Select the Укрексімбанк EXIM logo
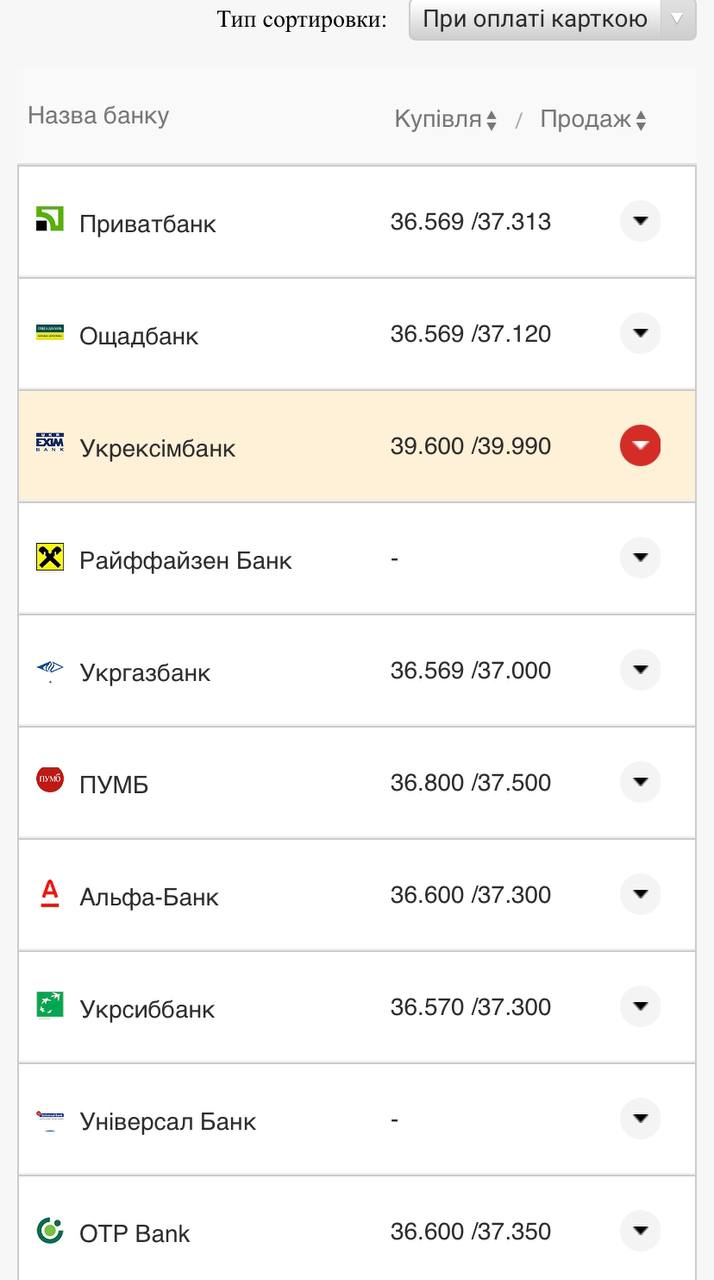The width and height of the screenshot is (714, 1280). [x=49, y=445]
